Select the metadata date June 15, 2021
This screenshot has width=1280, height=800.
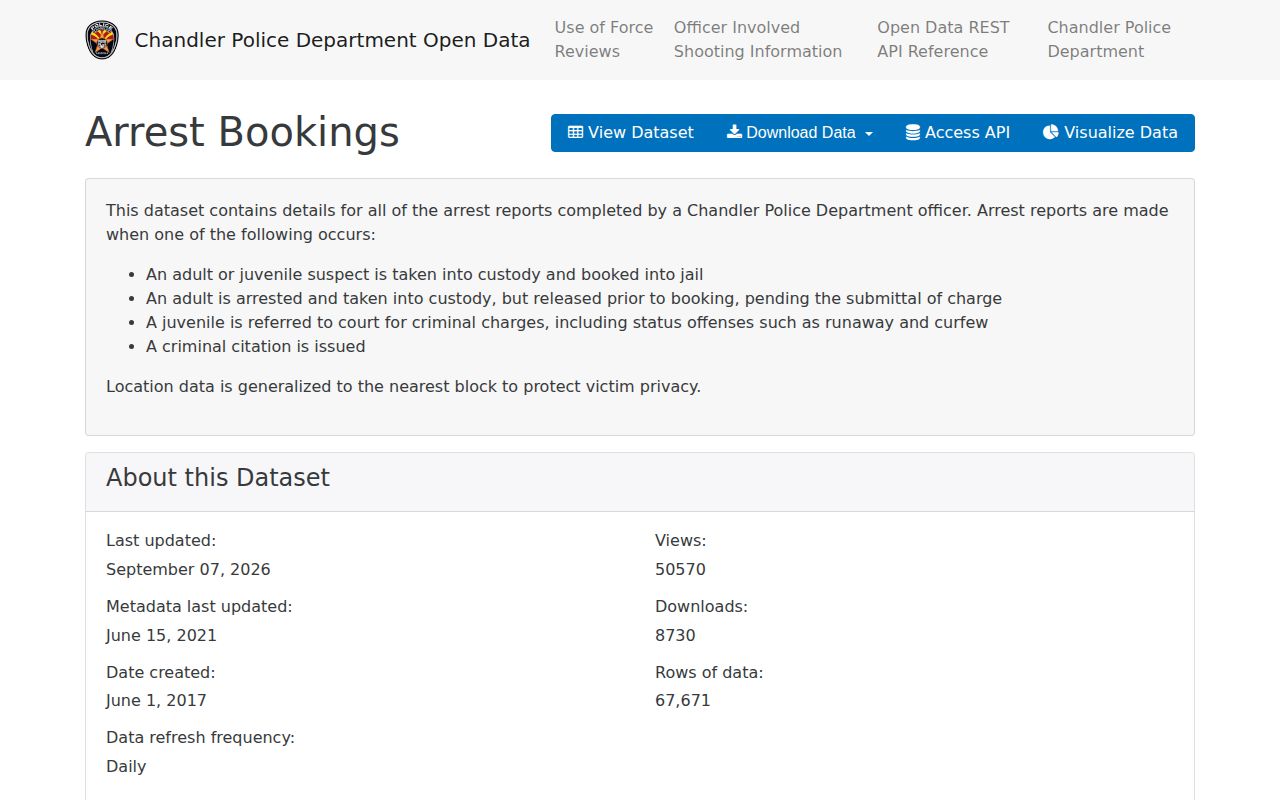click(161, 636)
